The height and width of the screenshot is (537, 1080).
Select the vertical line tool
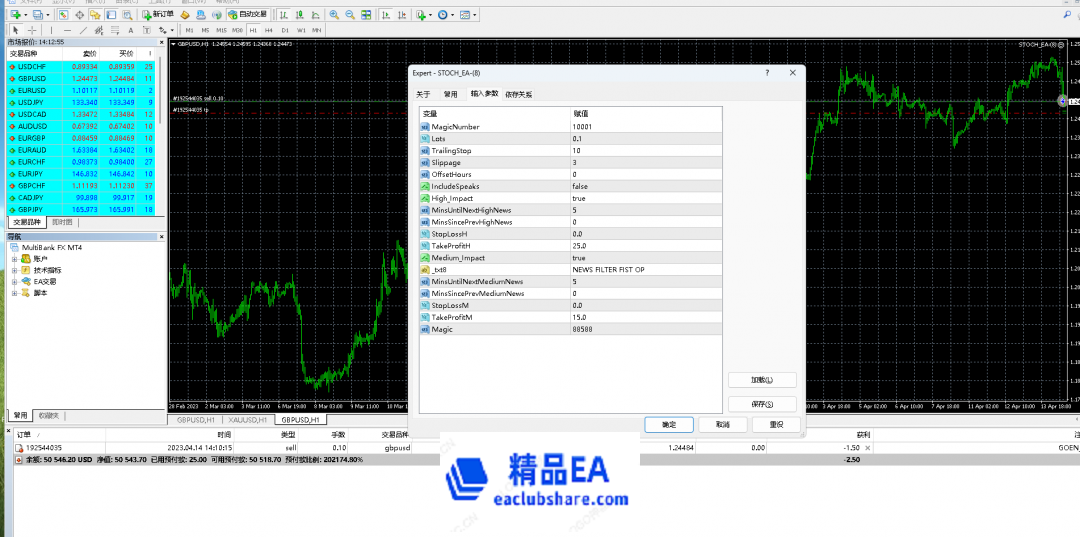click(51, 30)
